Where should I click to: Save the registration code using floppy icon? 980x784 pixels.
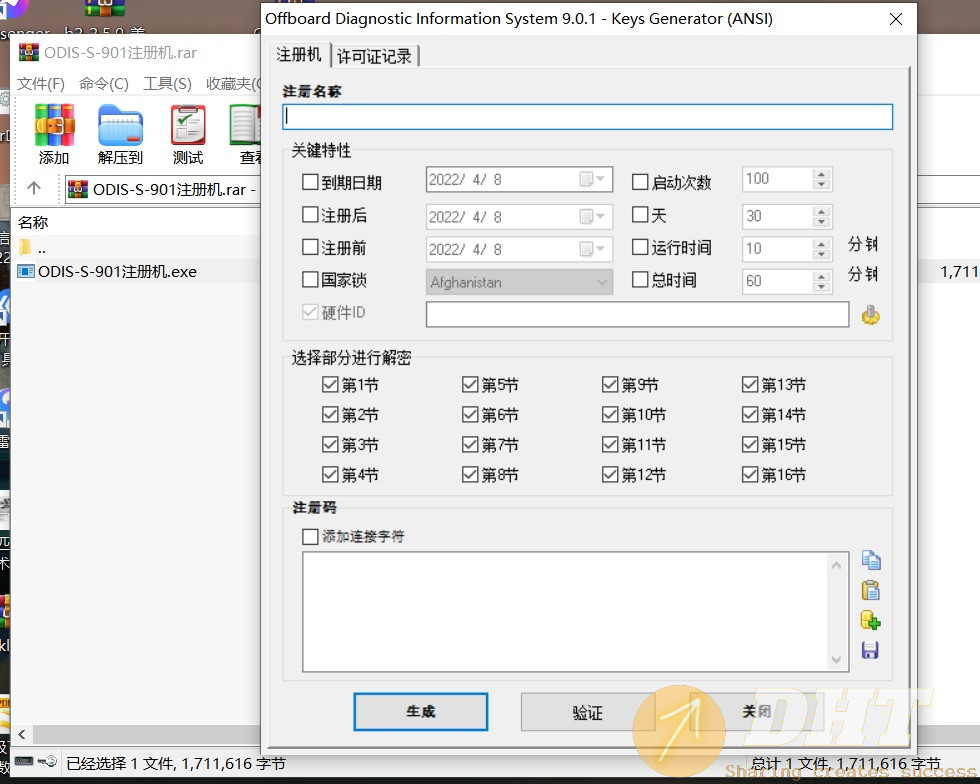[870, 651]
